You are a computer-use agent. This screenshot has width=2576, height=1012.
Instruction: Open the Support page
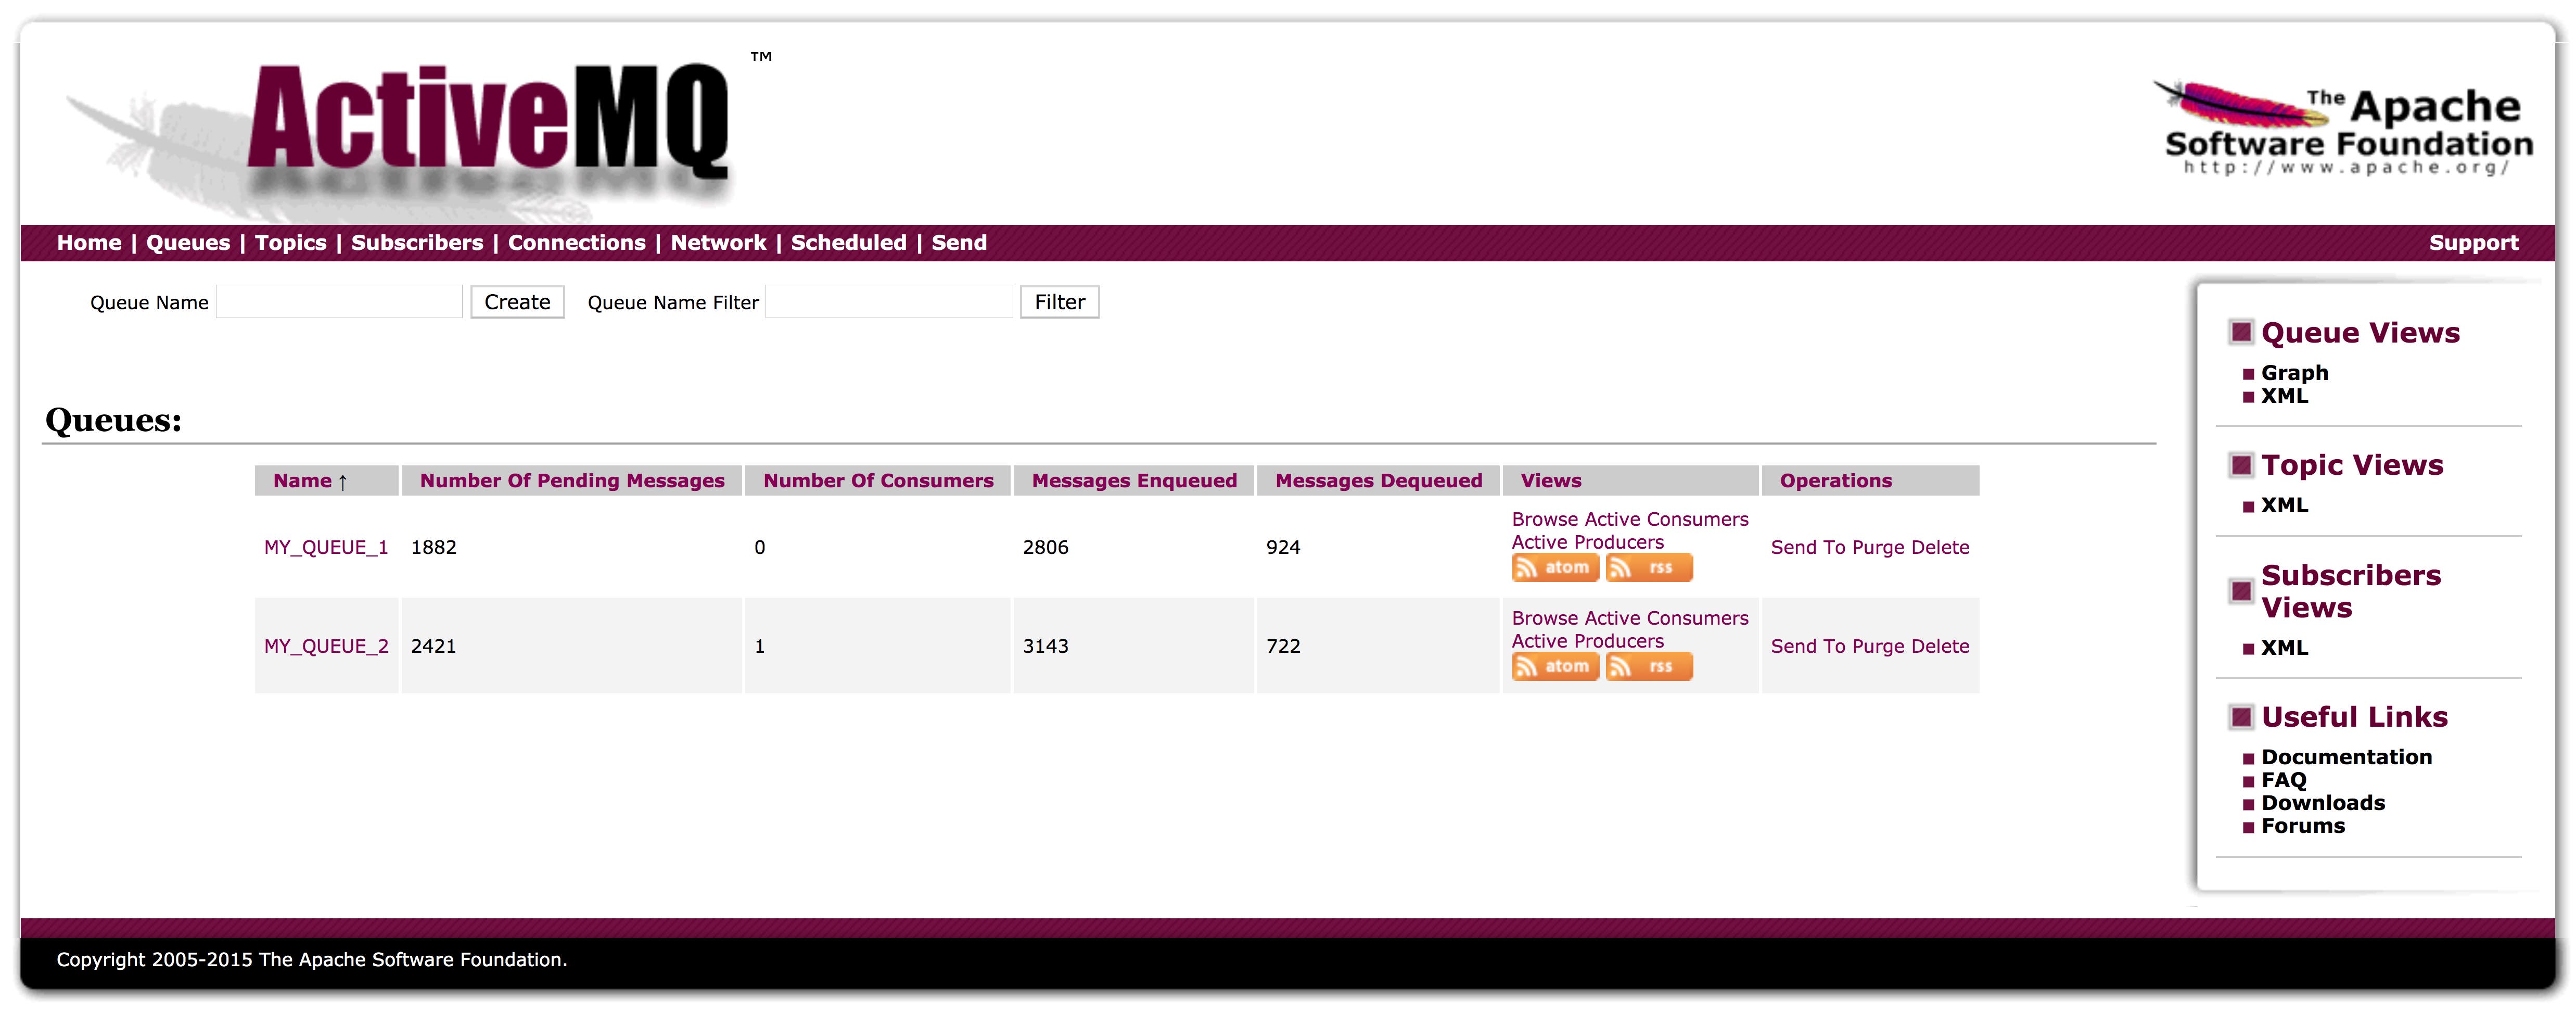[x=2474, y=242]
